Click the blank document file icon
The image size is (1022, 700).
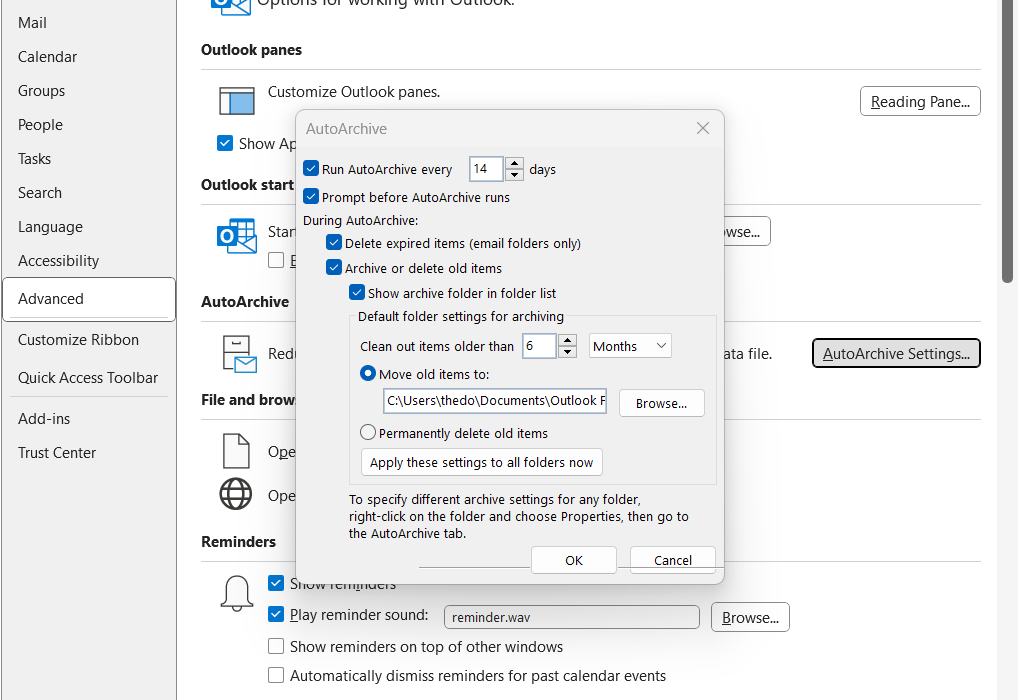pyautogui.click(x=236, y=451)
